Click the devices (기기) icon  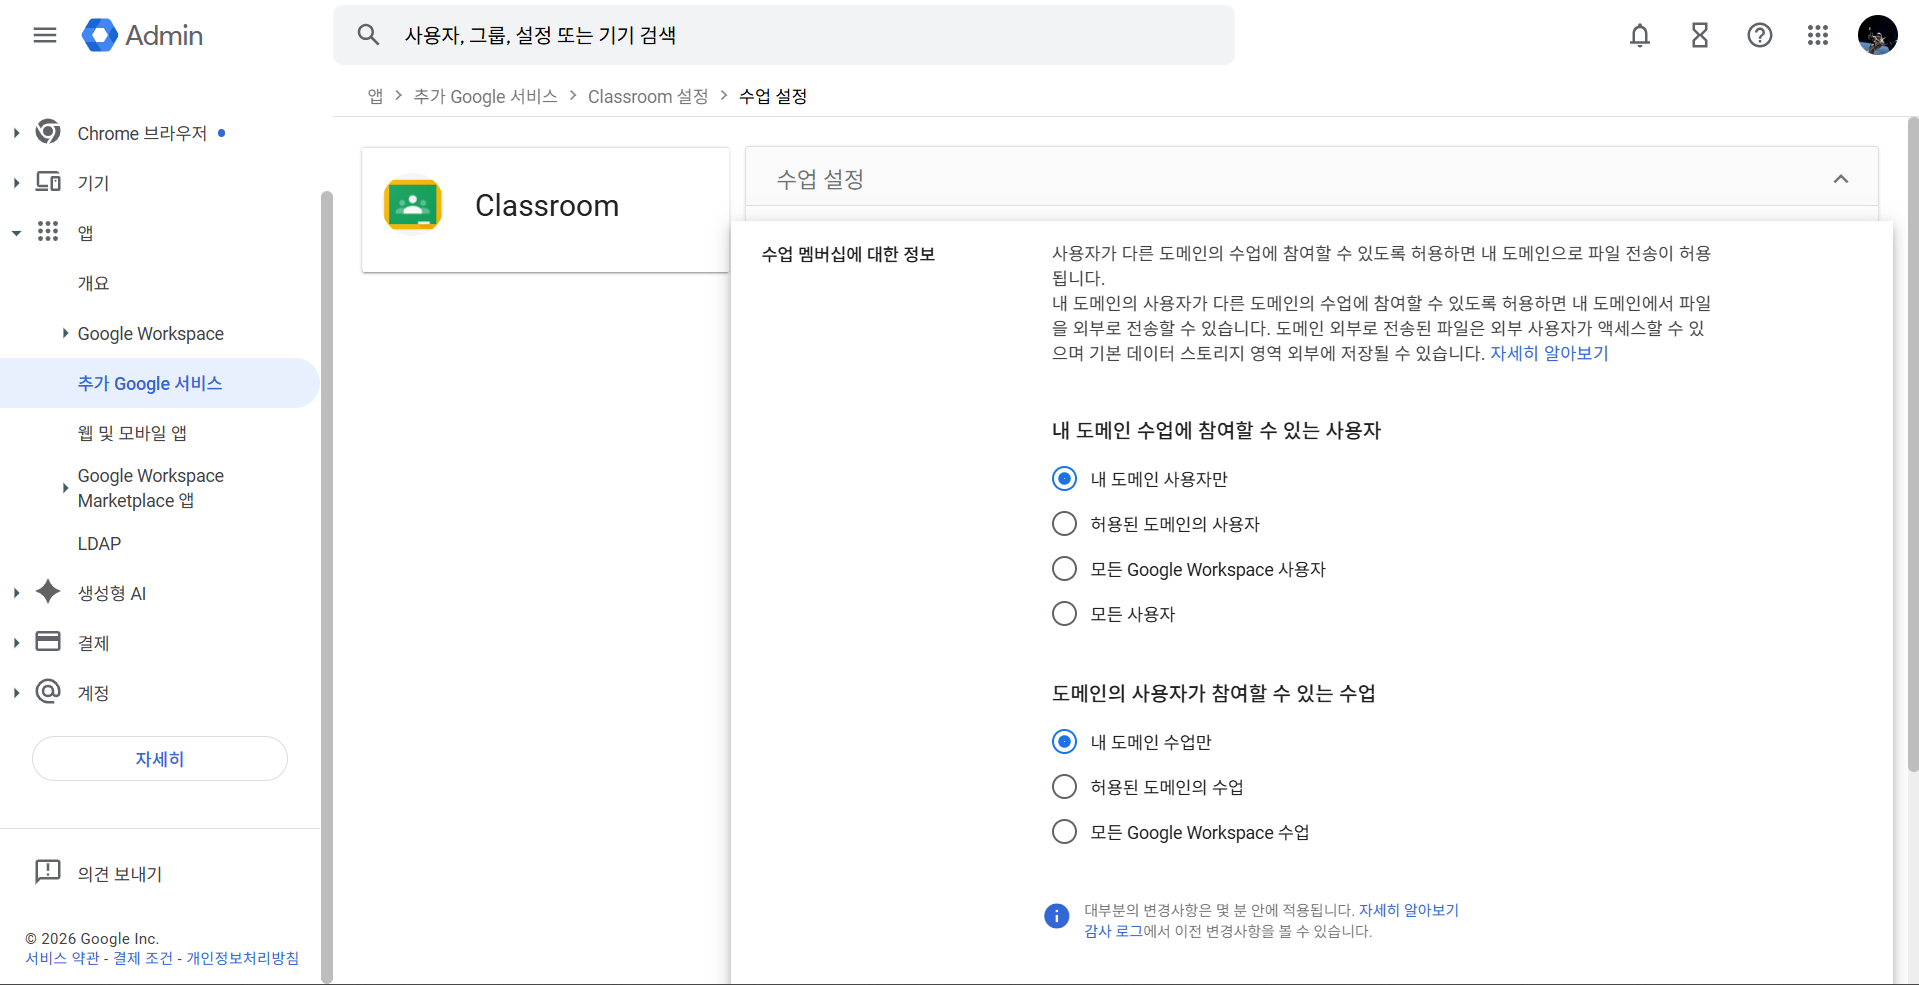tap(48, 182)
